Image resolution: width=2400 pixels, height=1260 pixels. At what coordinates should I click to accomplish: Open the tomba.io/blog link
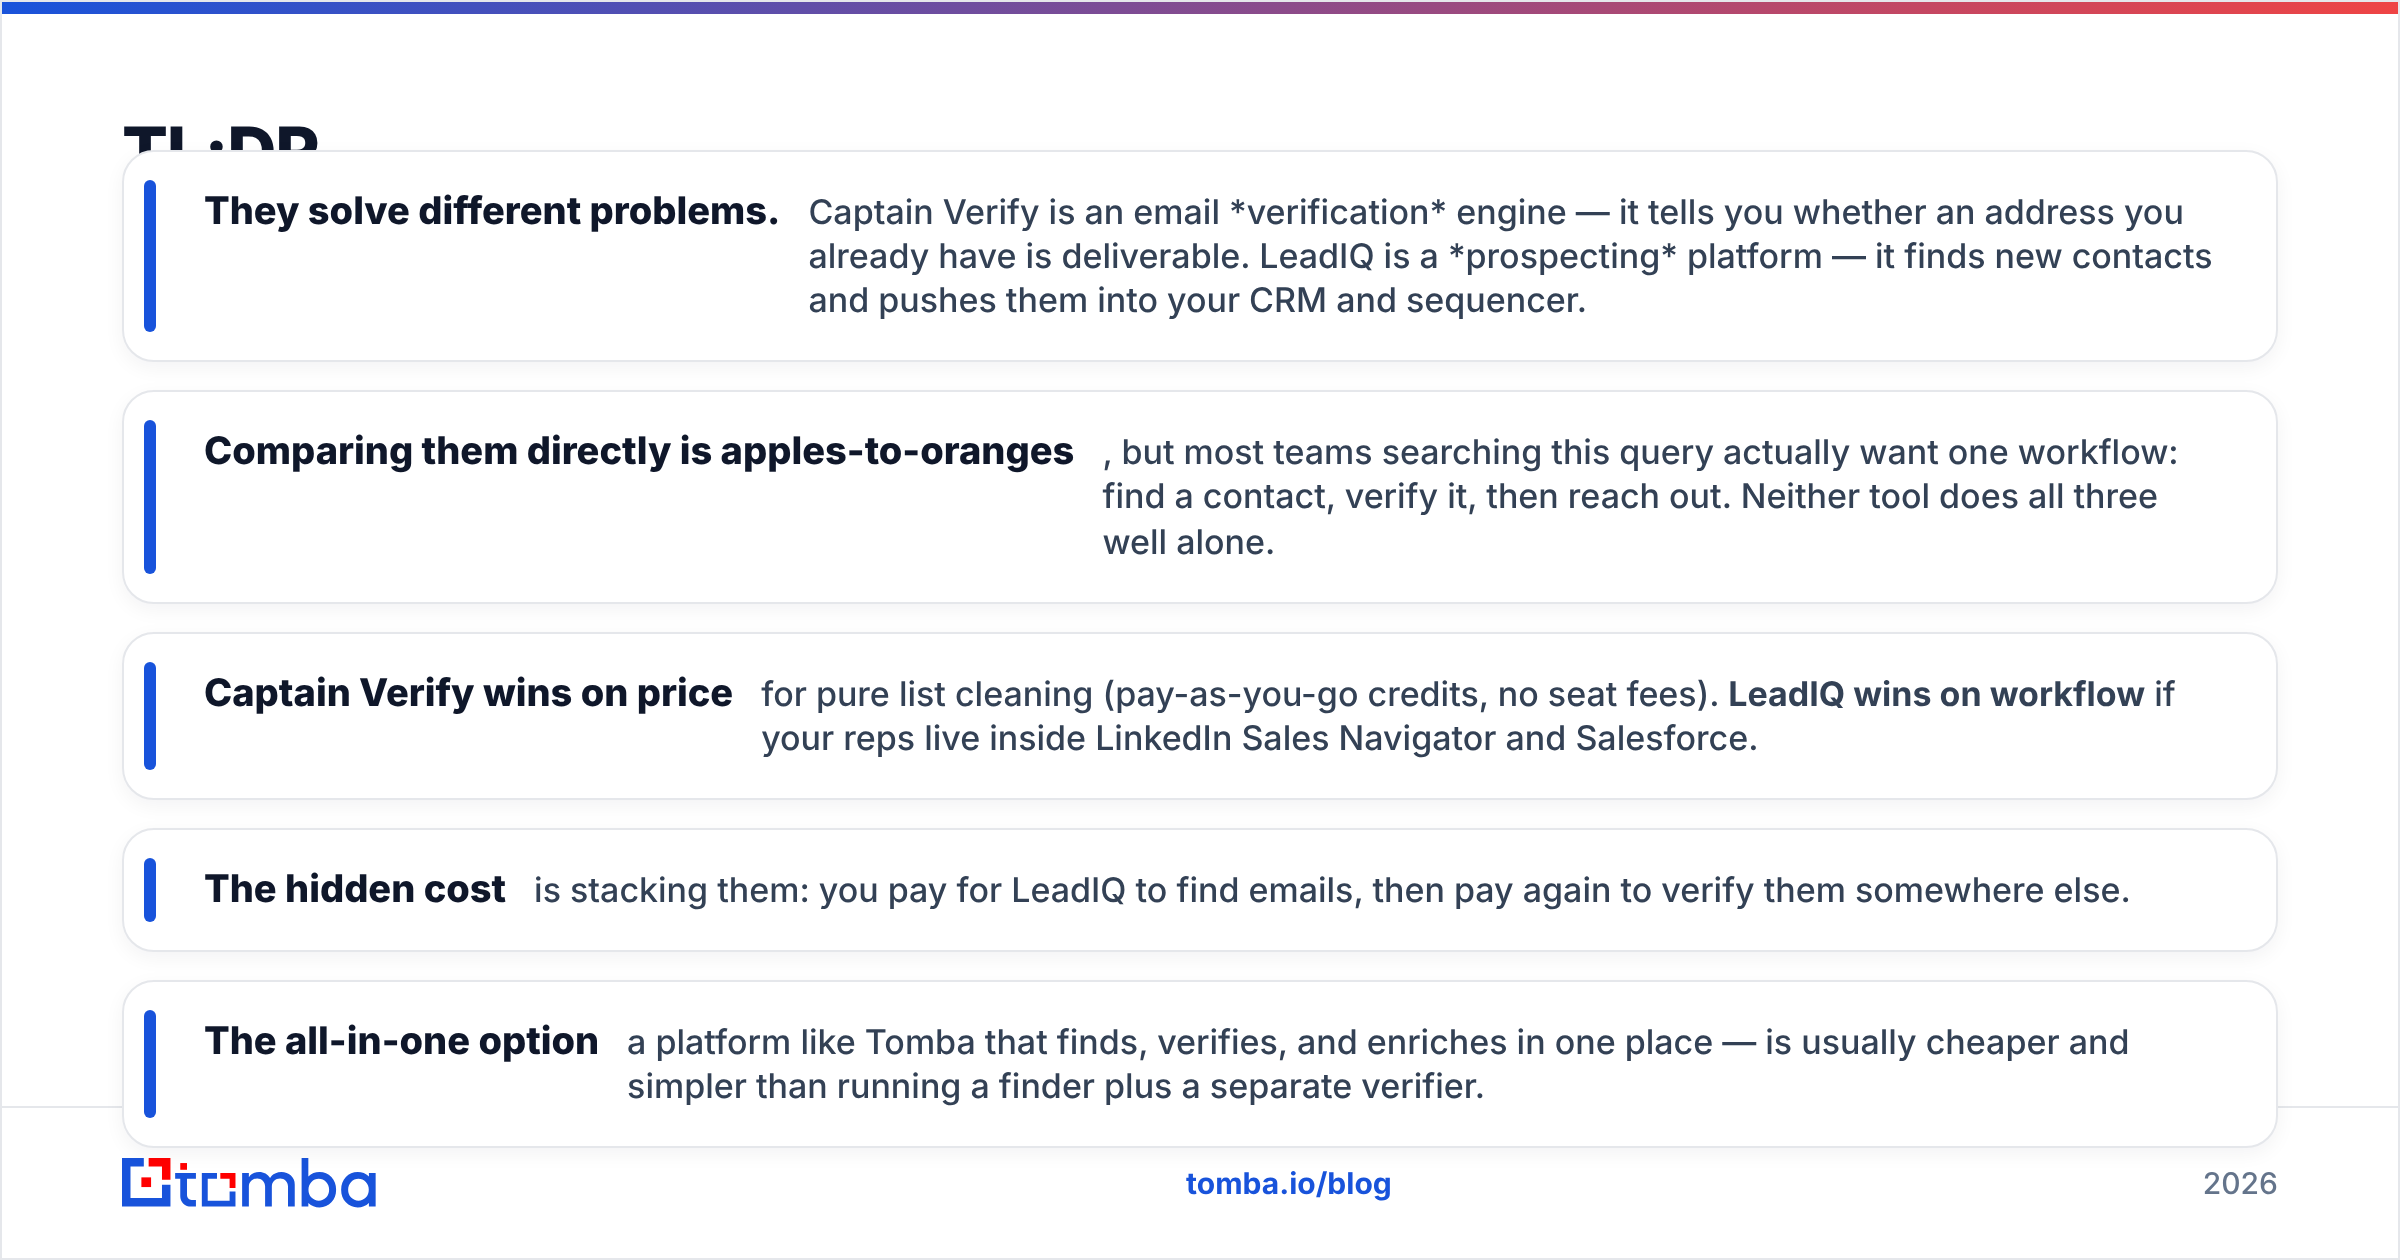pos(1288,1184)
